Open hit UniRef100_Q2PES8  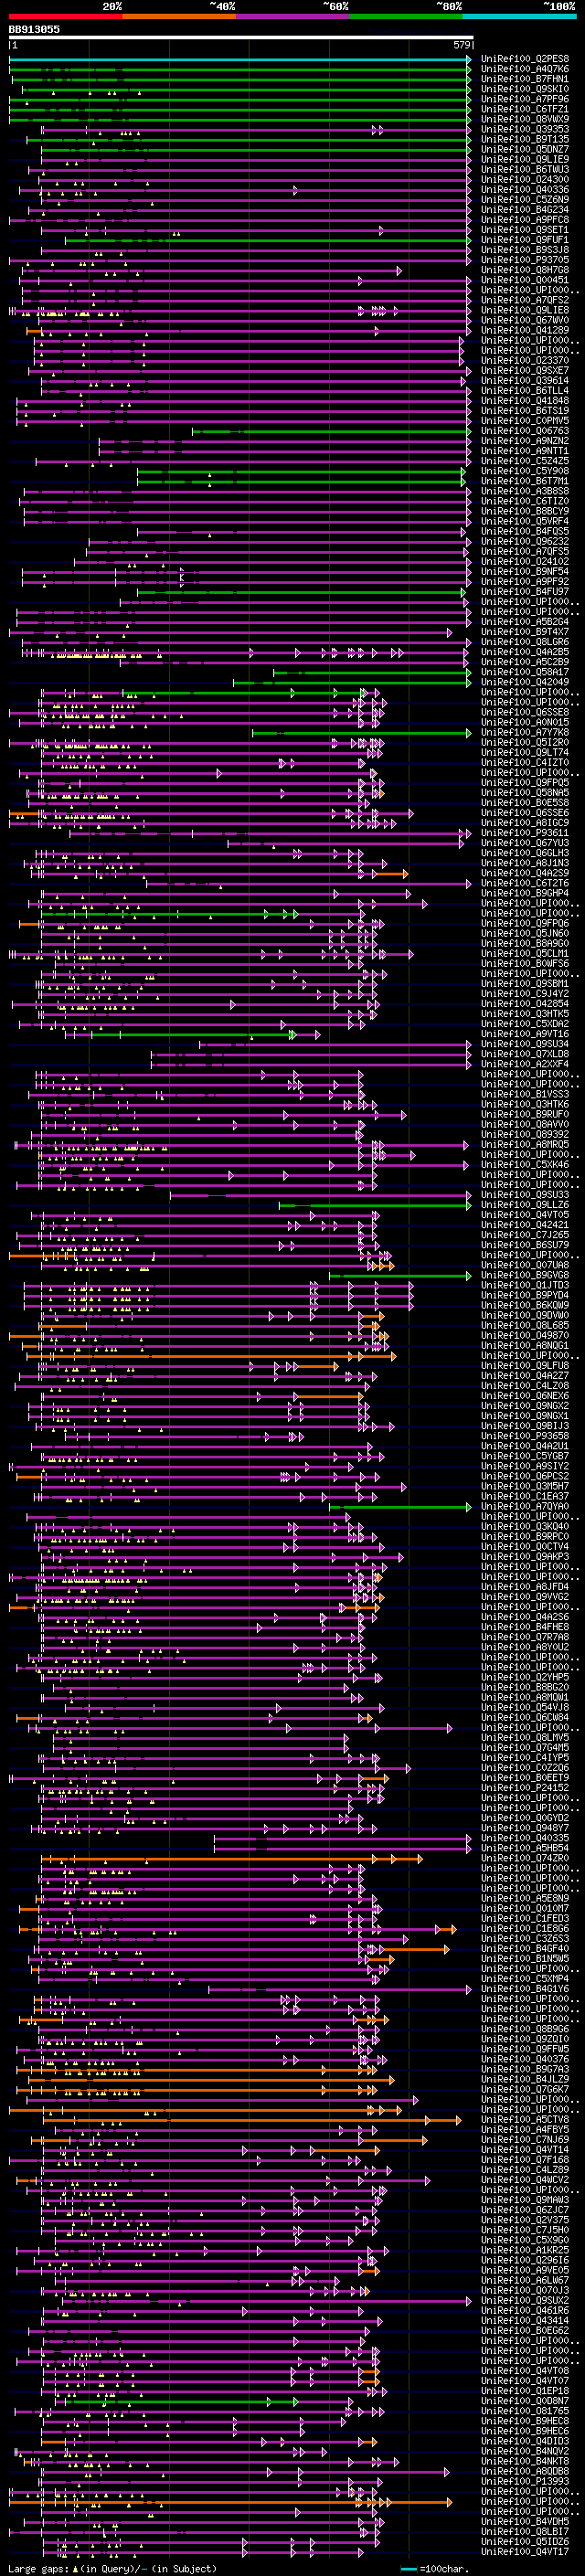click(525, 59)
